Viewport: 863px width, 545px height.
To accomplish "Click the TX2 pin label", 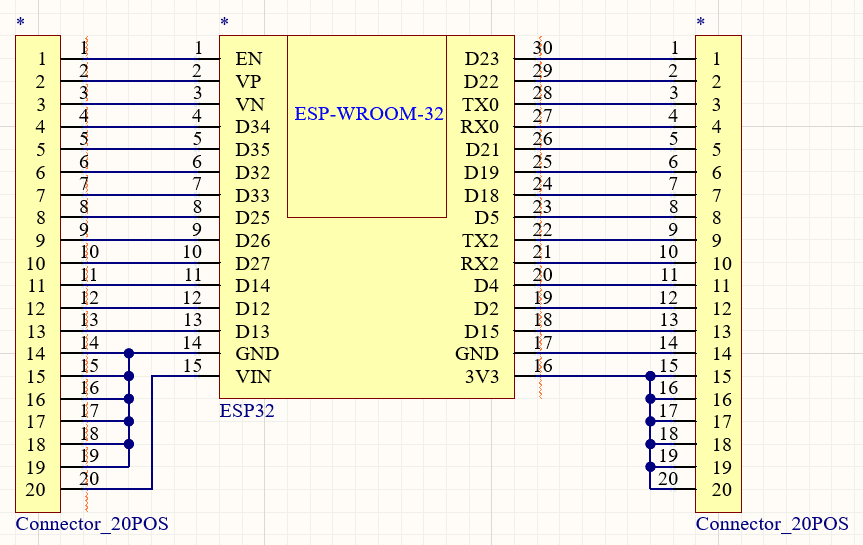I will coord(481,241).
